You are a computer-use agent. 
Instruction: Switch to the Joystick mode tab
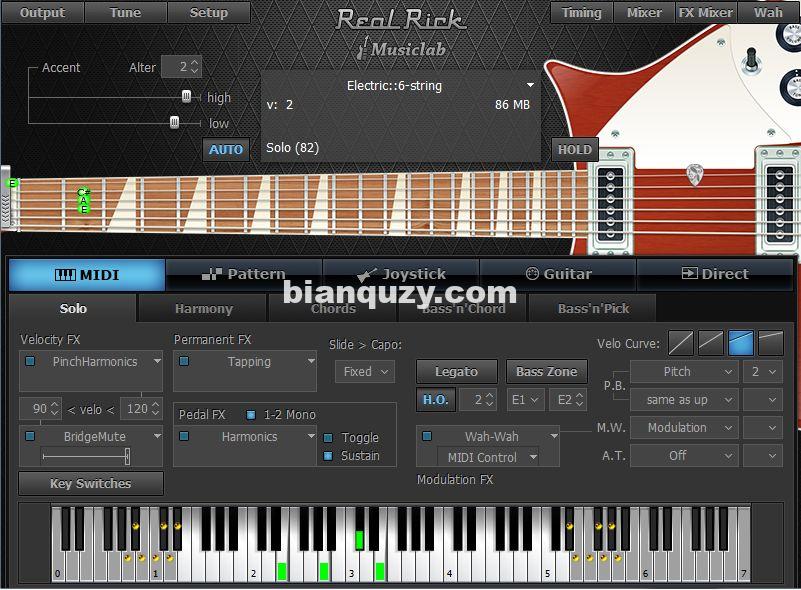point(402,274)
